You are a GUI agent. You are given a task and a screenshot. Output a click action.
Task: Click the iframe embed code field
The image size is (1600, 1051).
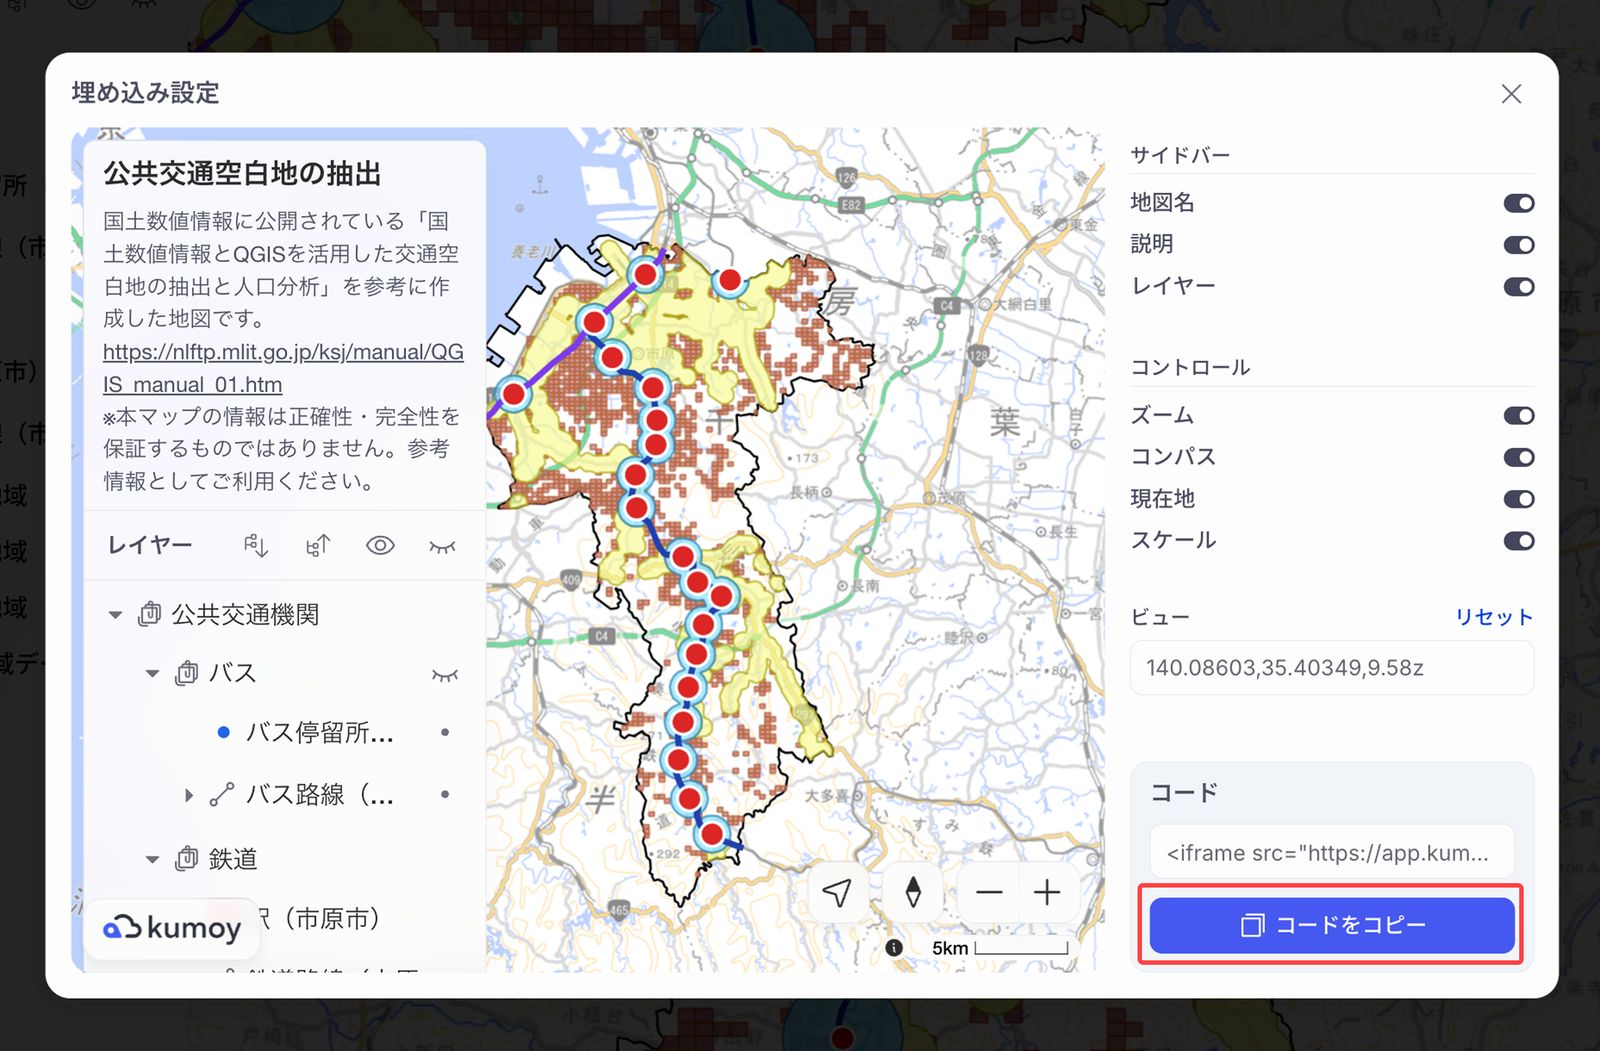1331,852
